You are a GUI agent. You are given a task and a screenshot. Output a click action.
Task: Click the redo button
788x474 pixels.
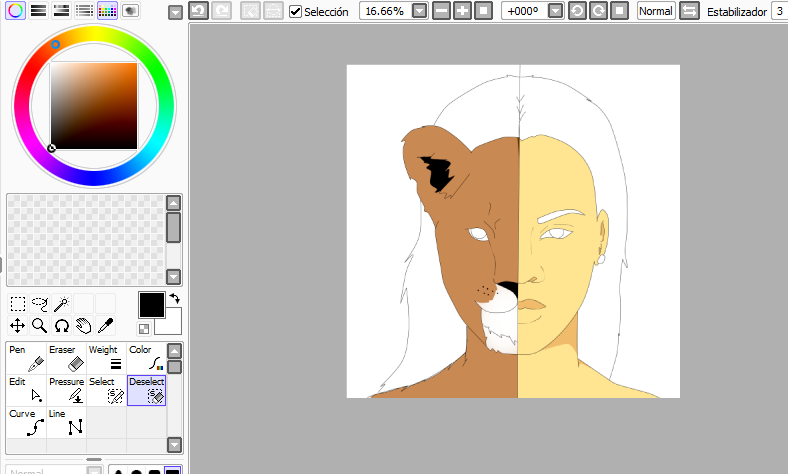(222, 11)
